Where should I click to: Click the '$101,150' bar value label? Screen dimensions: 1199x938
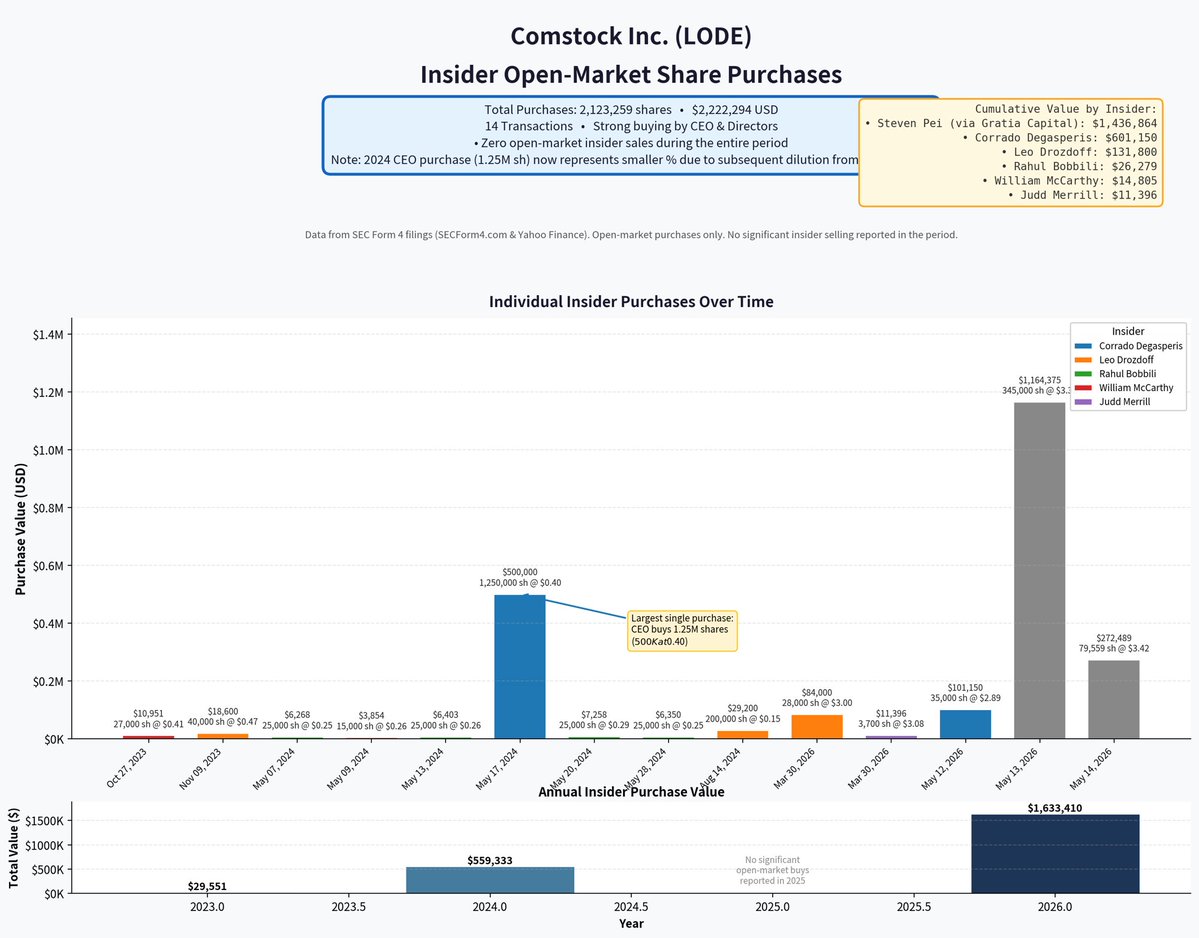pos(965,688)
